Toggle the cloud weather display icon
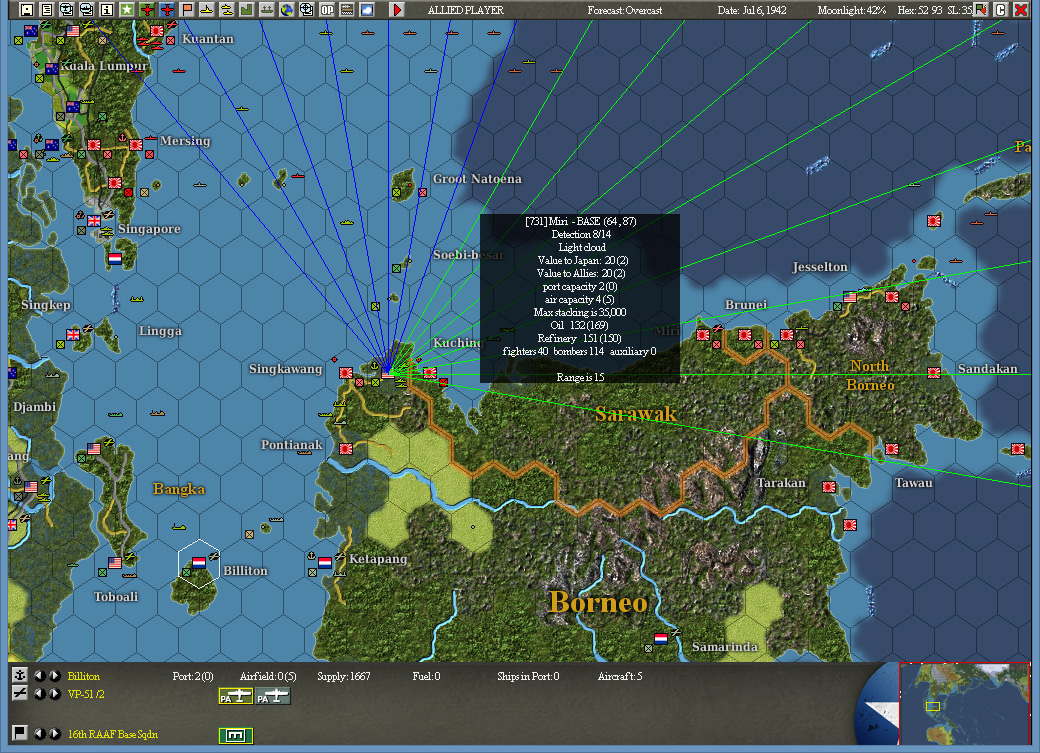1040x753 pixels. point(365,10)
